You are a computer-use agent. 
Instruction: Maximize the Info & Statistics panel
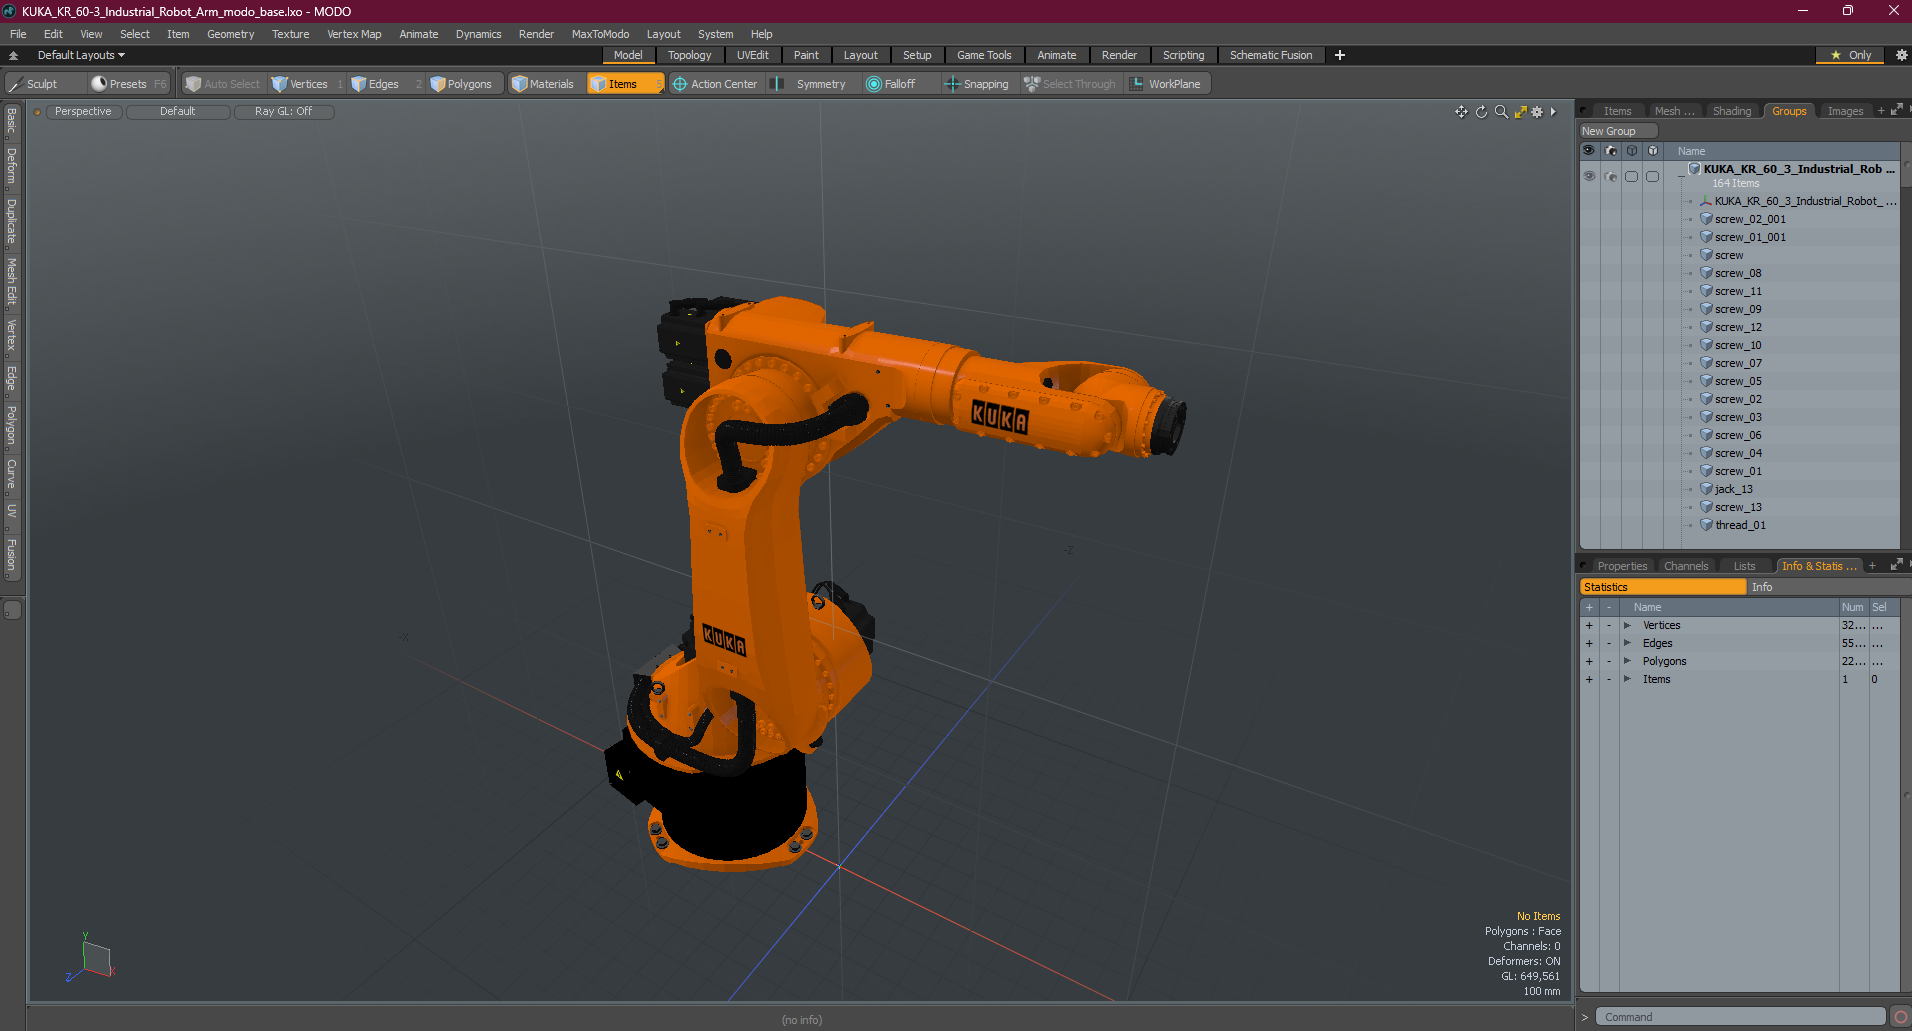point(1897,565)
